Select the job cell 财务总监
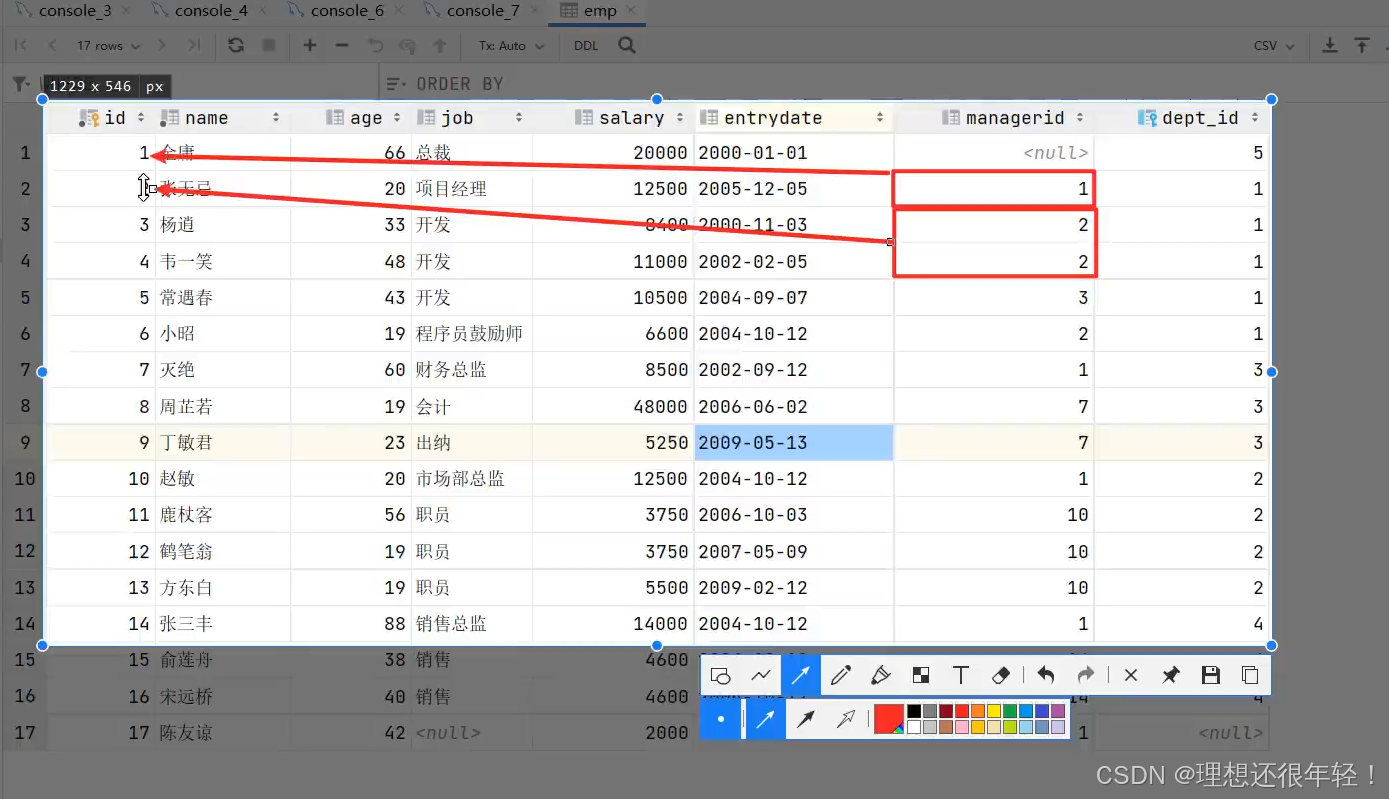The width and height of the screenshot is (1389, 799). point(471,370)
